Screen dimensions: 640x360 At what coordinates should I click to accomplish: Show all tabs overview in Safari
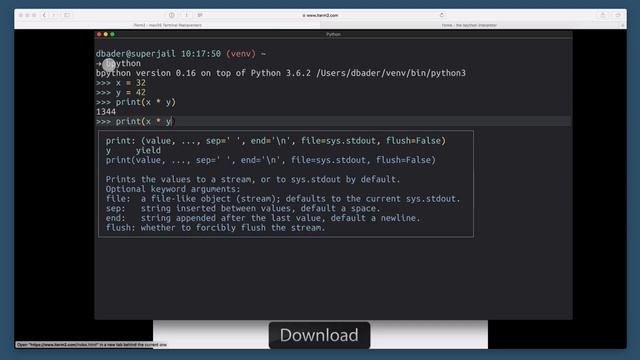pyautogui.click(x=618, y=15)
